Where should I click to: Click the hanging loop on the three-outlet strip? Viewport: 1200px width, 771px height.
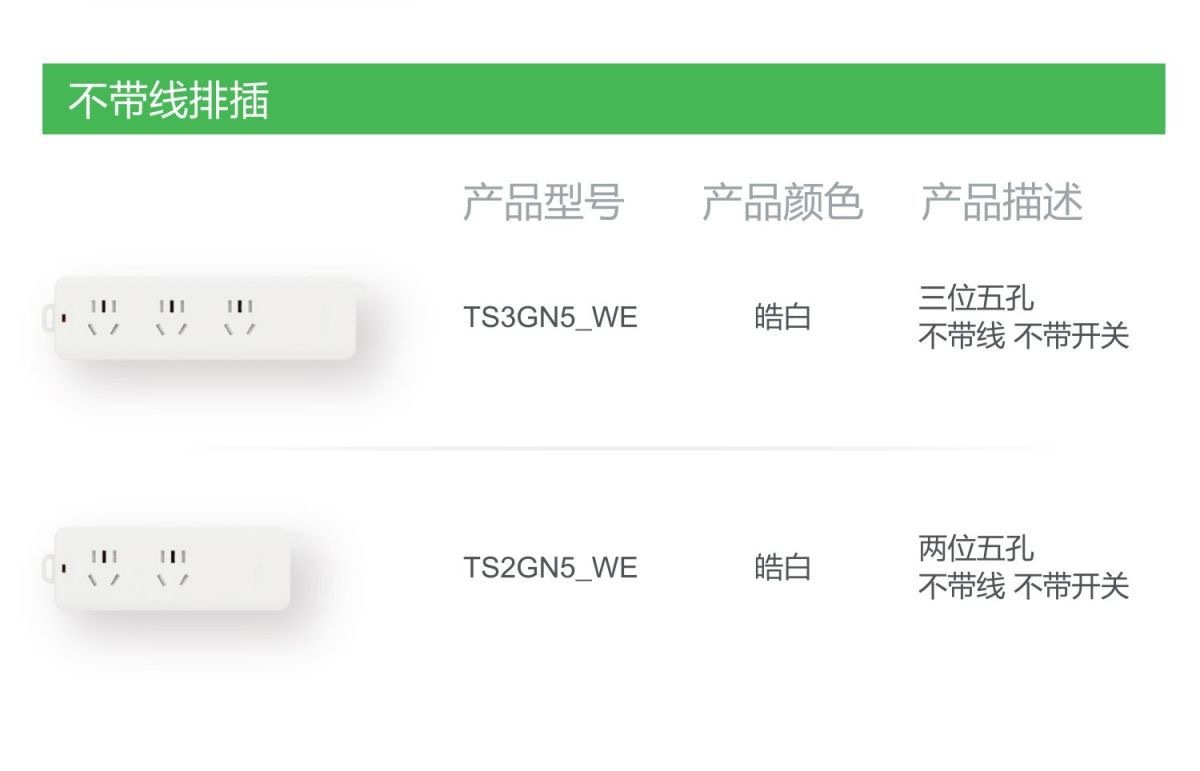pos(47,317)
